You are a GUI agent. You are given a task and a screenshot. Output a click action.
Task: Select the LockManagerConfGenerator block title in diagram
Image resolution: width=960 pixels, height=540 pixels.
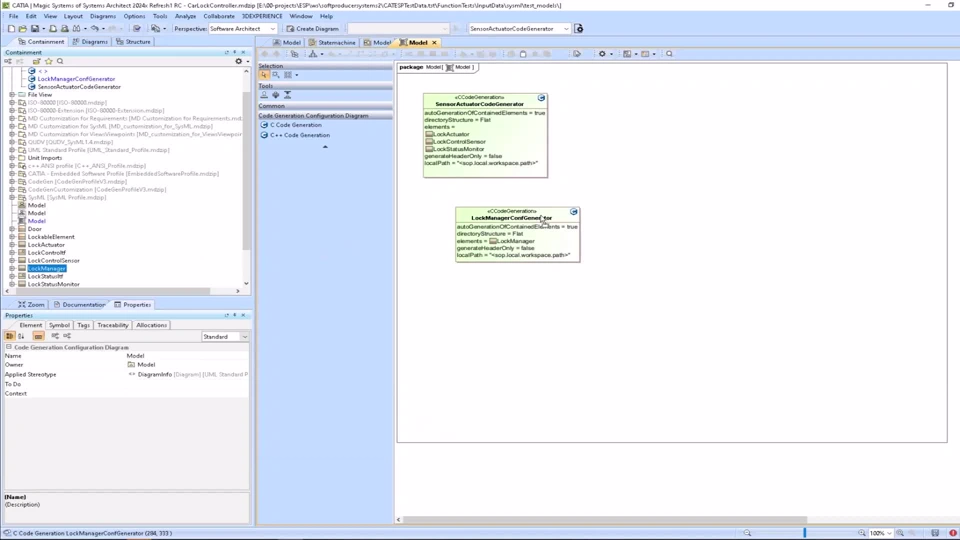511,218
